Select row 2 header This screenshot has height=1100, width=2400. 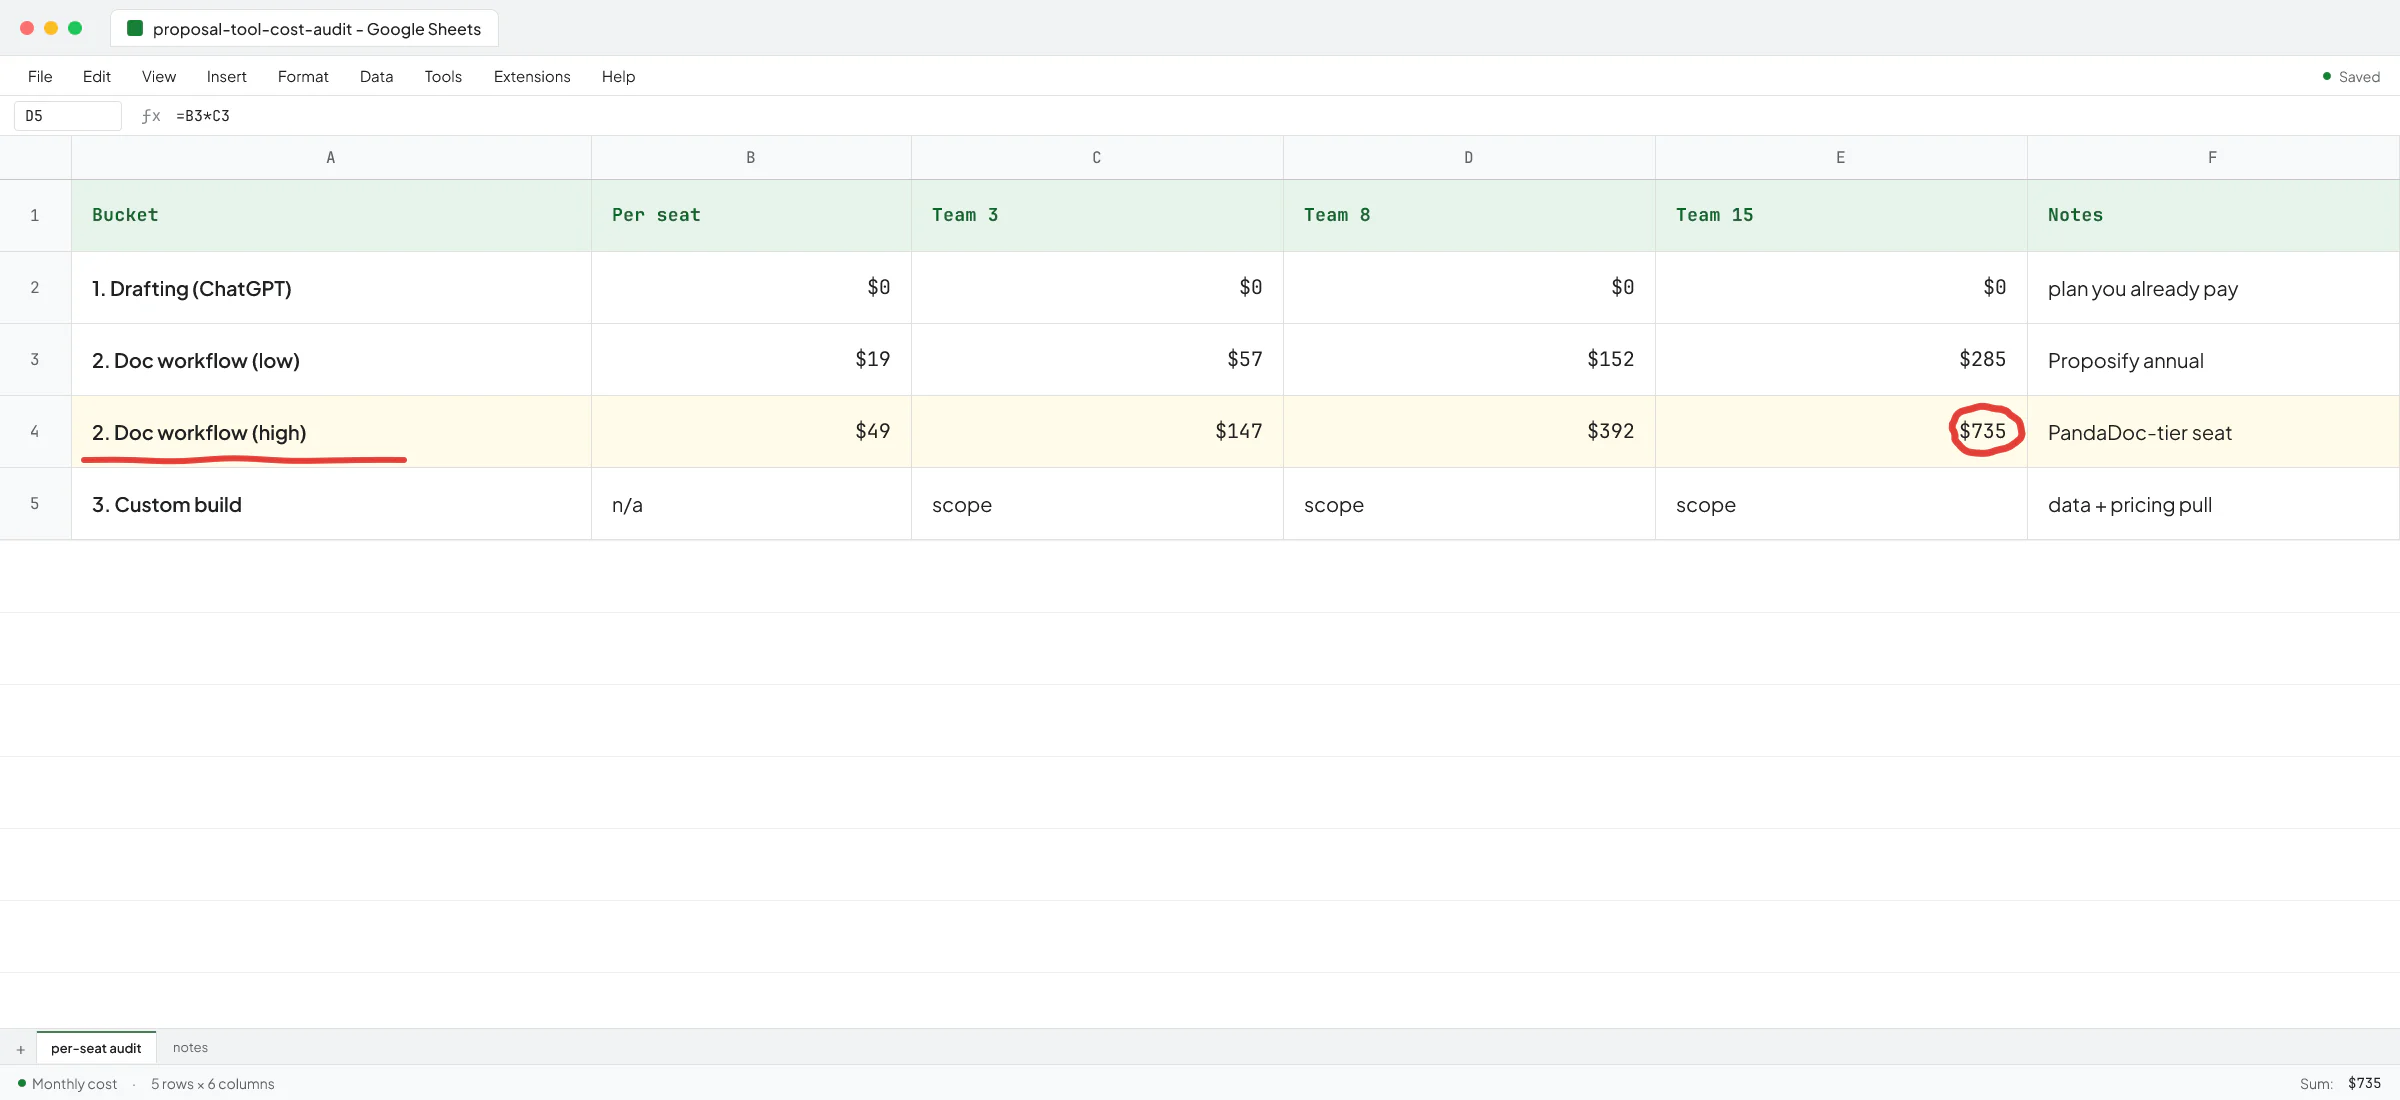pos(35,287)
